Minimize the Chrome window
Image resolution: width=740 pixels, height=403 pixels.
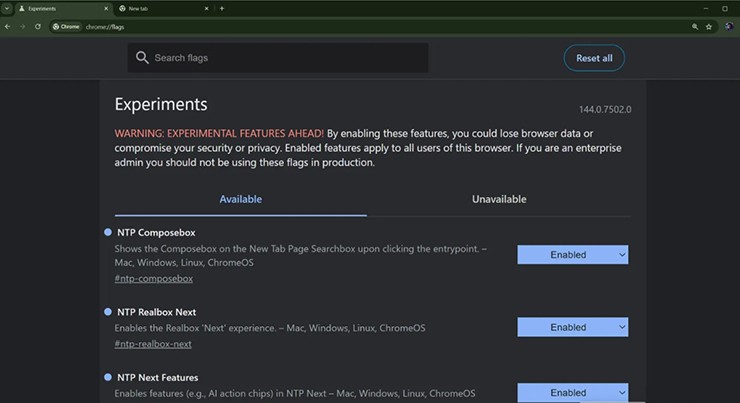click(706, 8)
